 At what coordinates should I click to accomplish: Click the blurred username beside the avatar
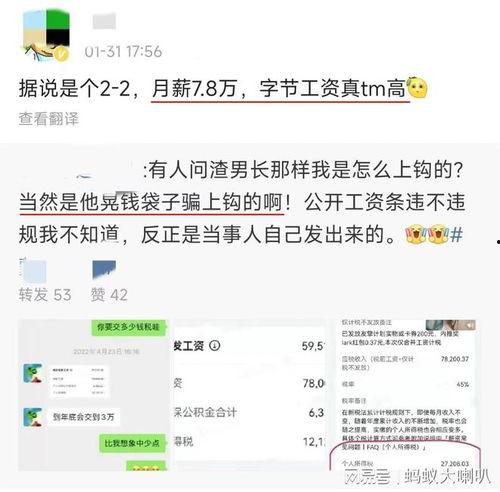(x=104, y=21)
